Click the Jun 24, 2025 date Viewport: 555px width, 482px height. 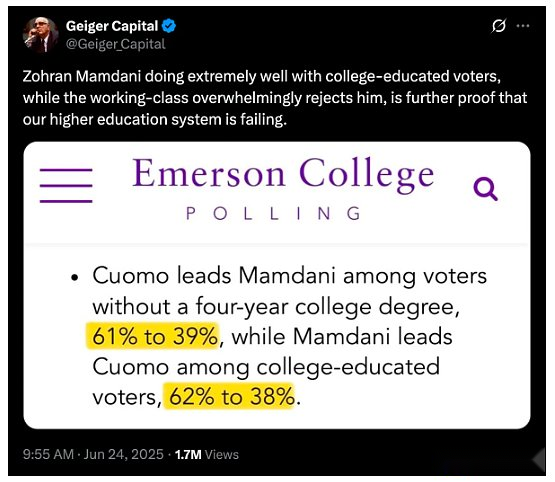click(124, 454)
